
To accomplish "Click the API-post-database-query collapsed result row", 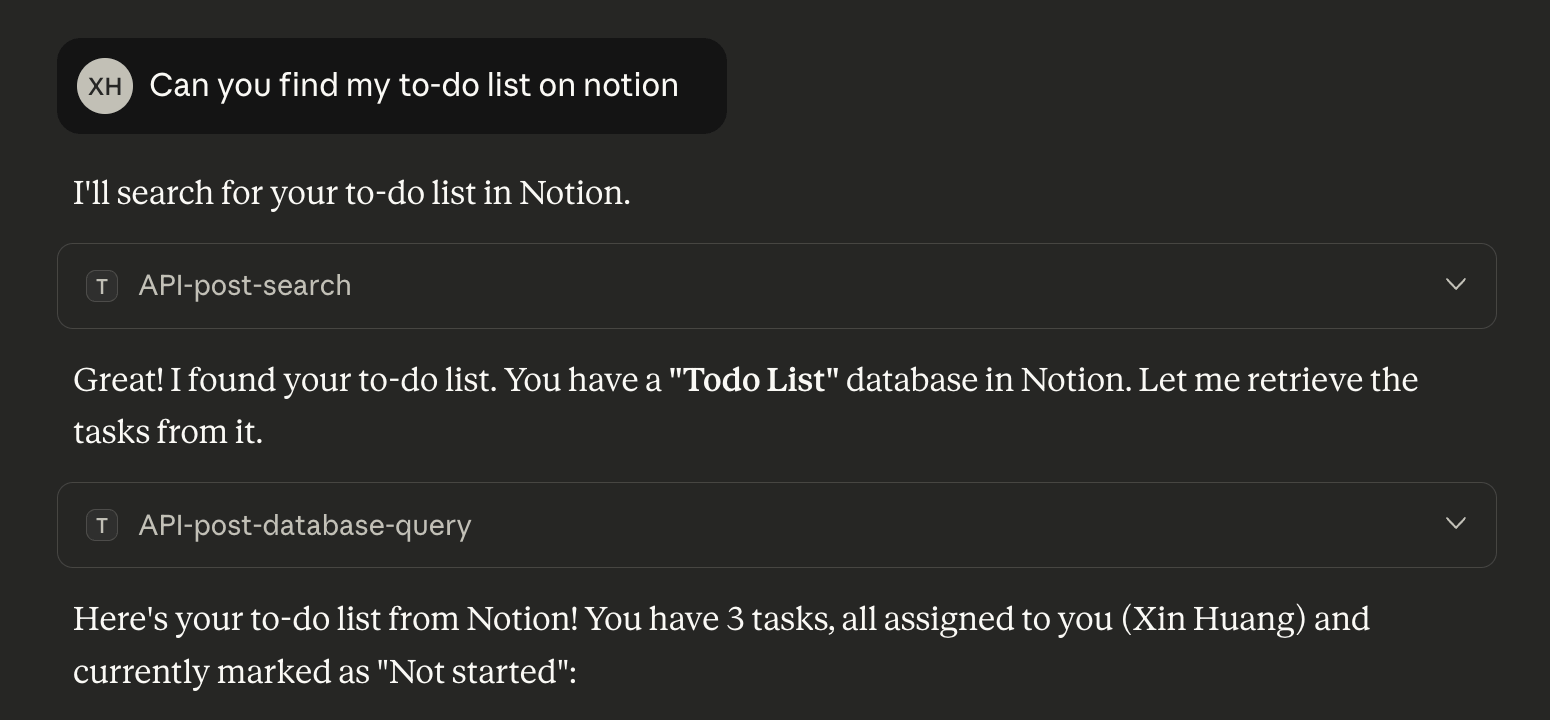I will [x=776, y=525].
